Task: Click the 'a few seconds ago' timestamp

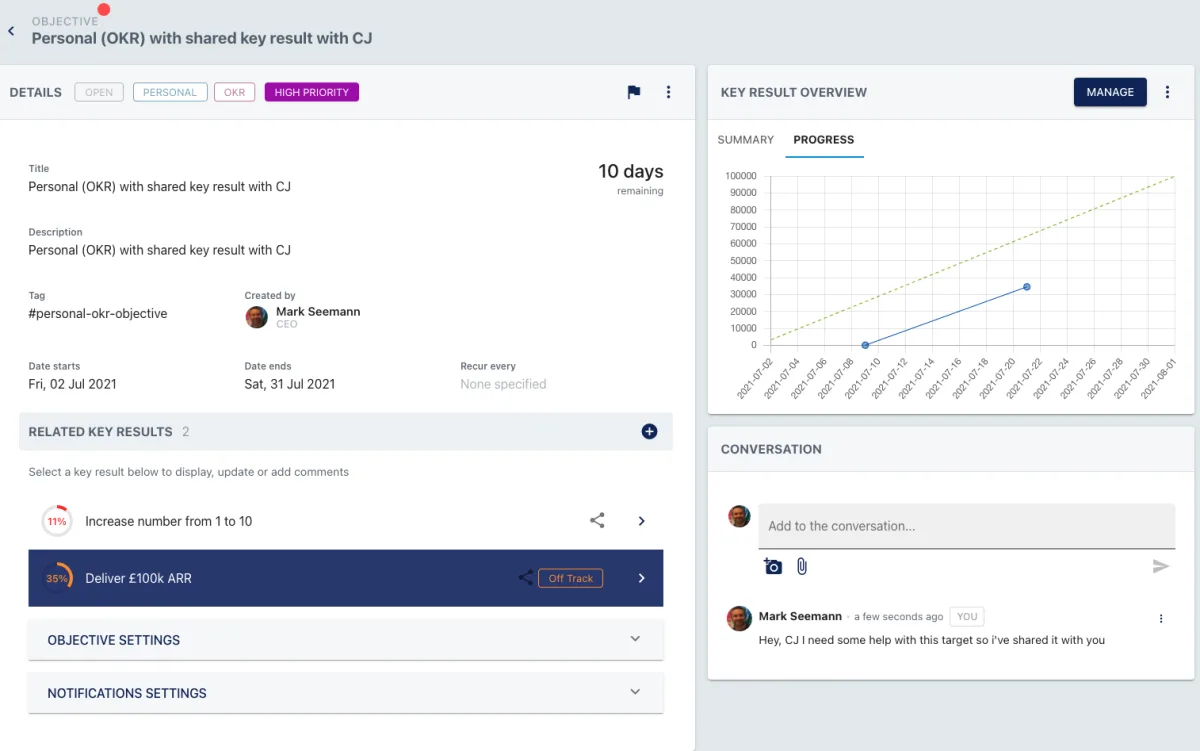Action: tap(898, 617)
